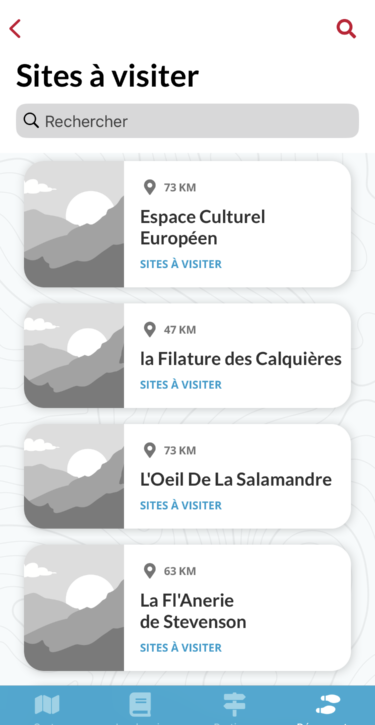This screenshot has height=725, width=375.
Task: Click SITES À VISITER label under Espace Culturel
Action: tap(181, 264)
